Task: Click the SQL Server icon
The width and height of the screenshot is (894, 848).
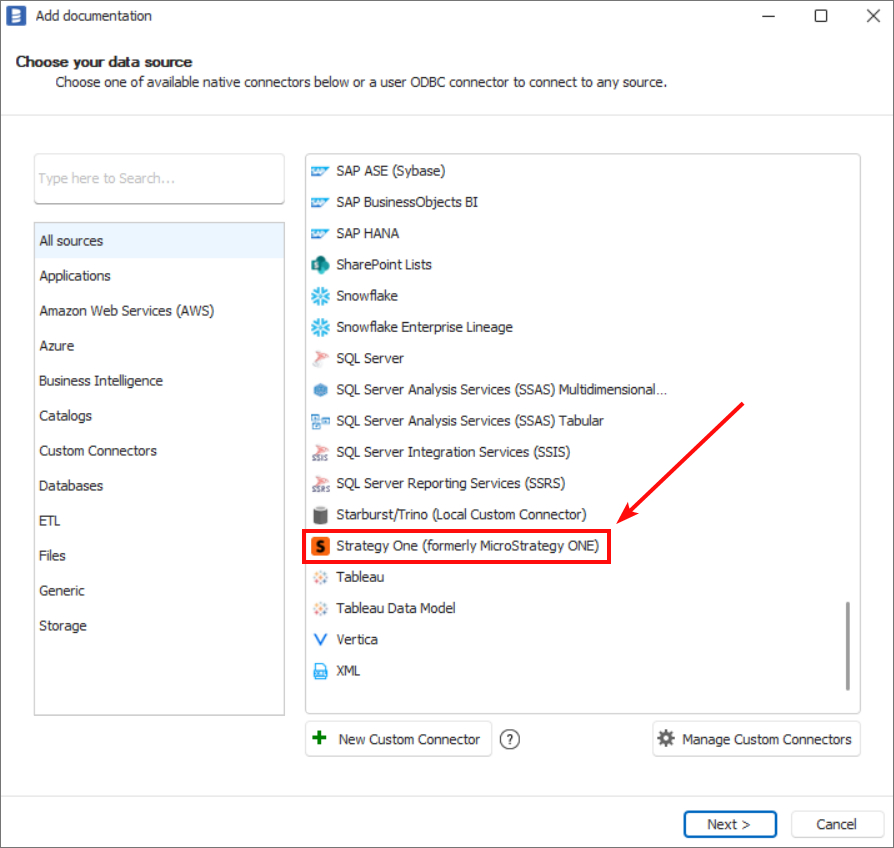Action: point(320,359)
